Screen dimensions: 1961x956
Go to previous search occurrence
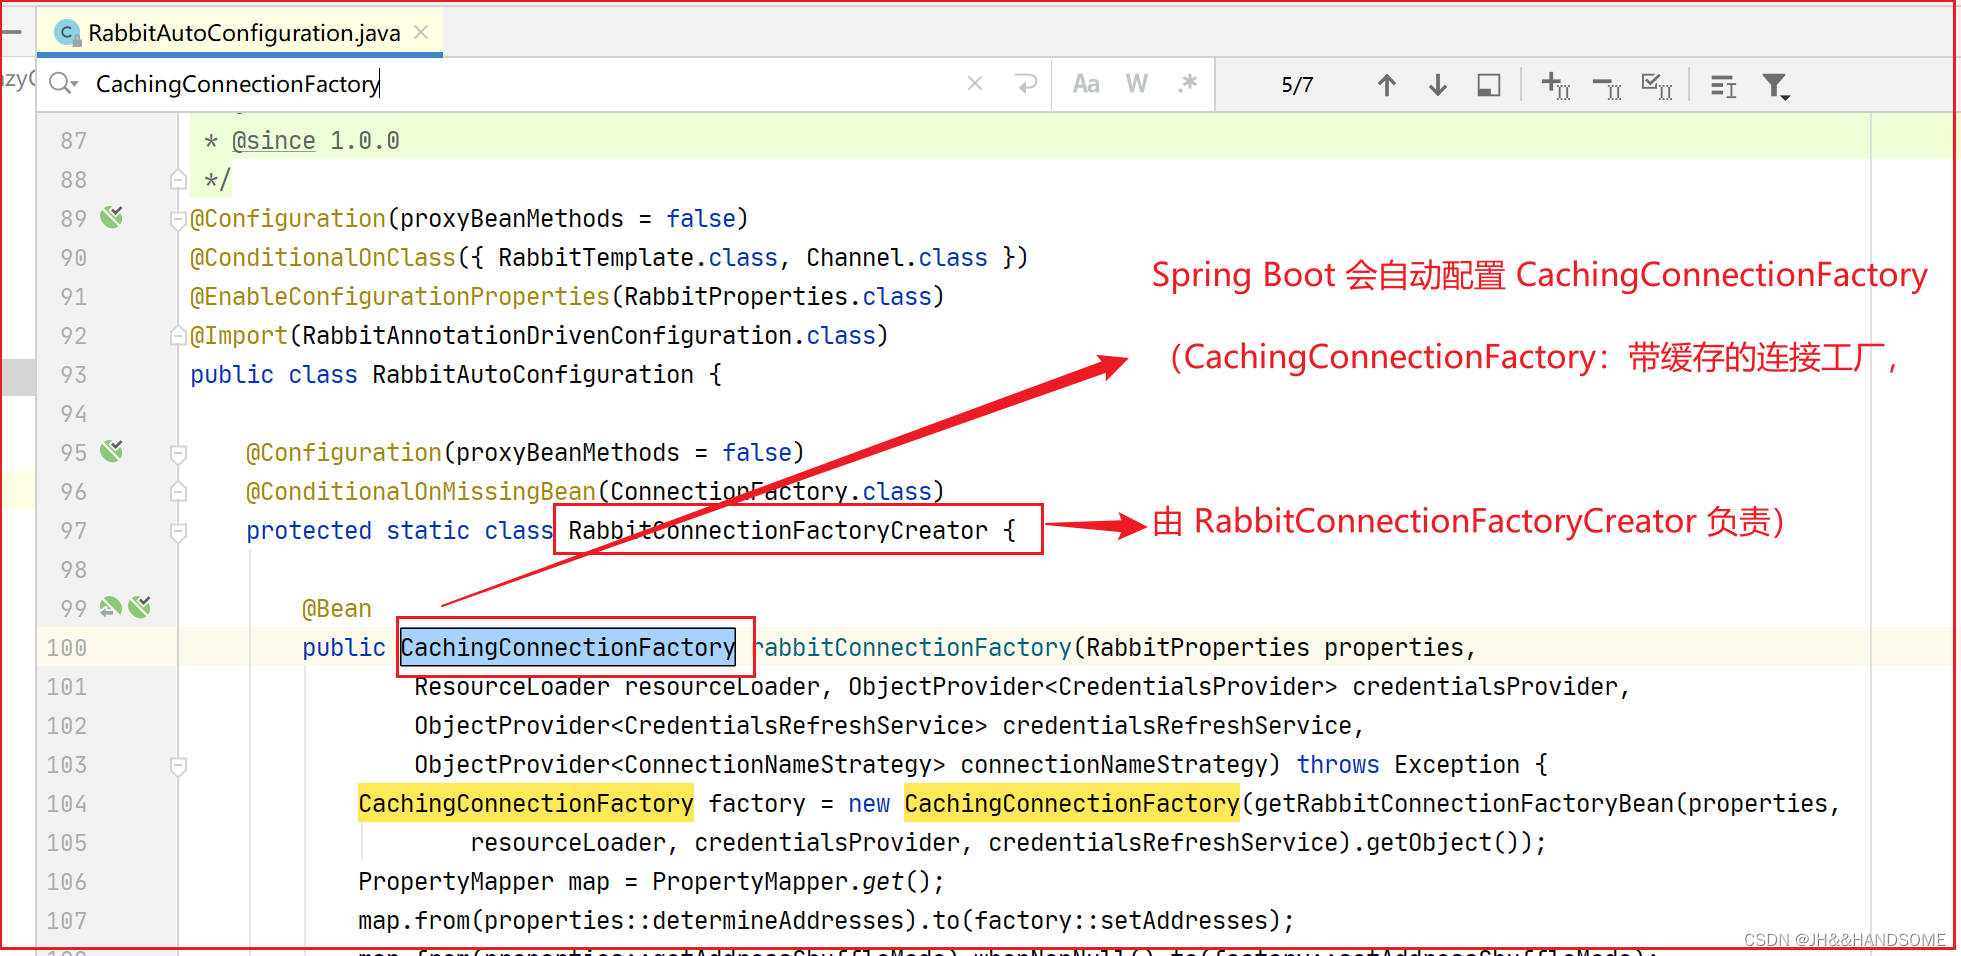coord(1387,85)
